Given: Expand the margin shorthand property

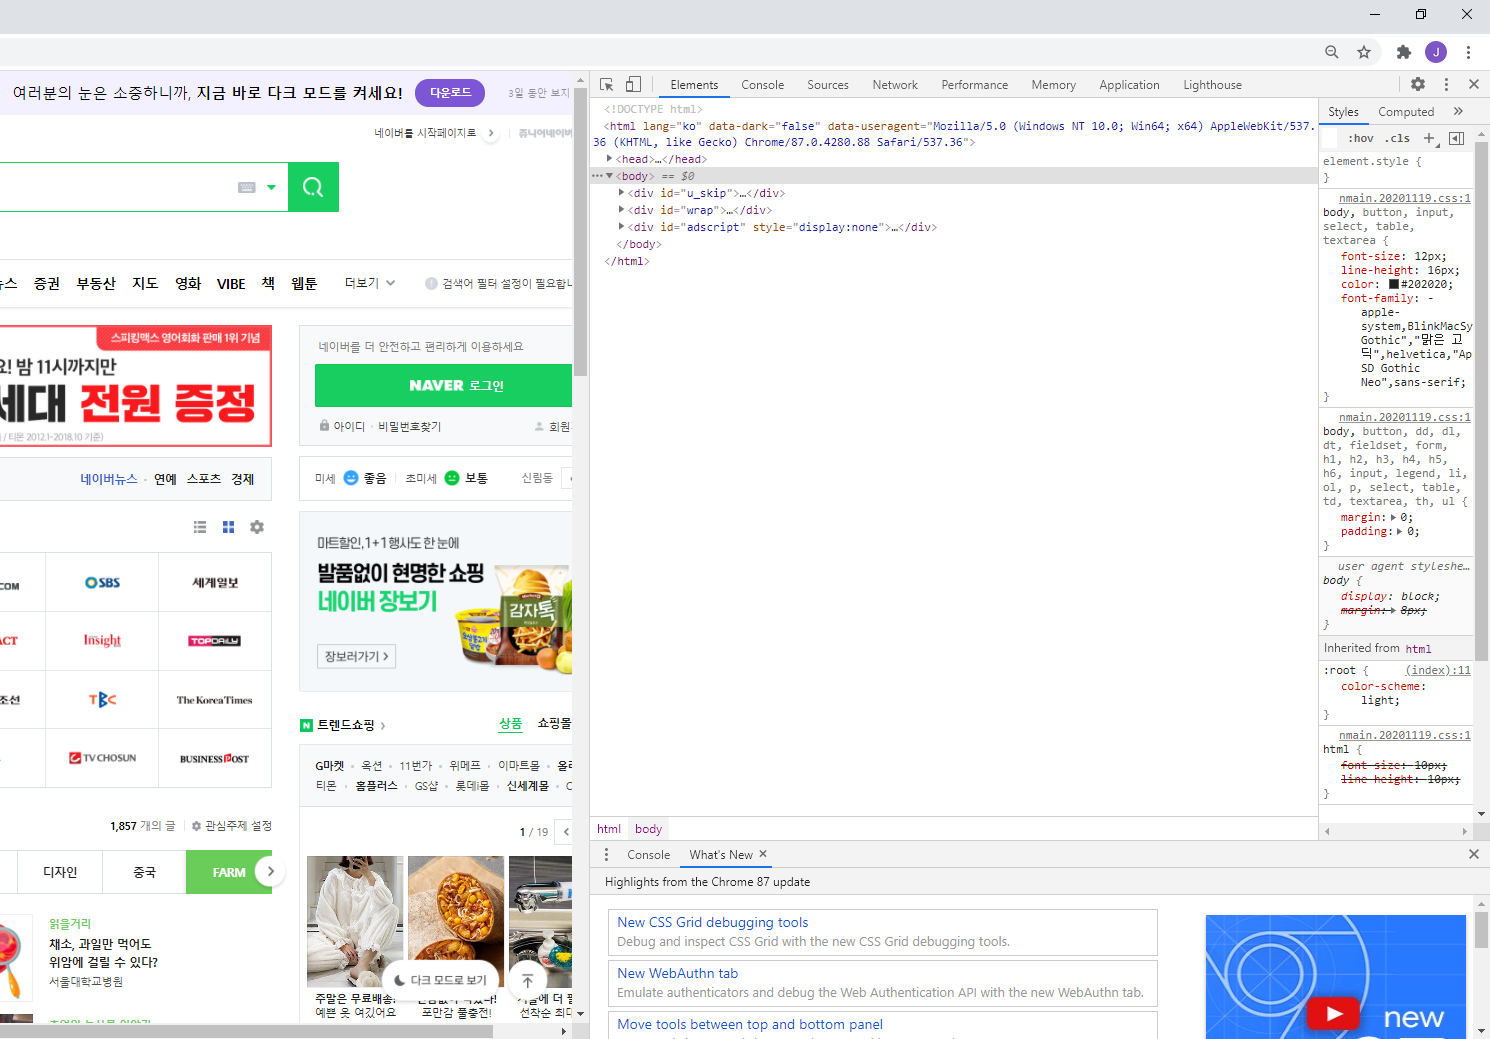Looking at the screenshot, I should click(1393, 517).
